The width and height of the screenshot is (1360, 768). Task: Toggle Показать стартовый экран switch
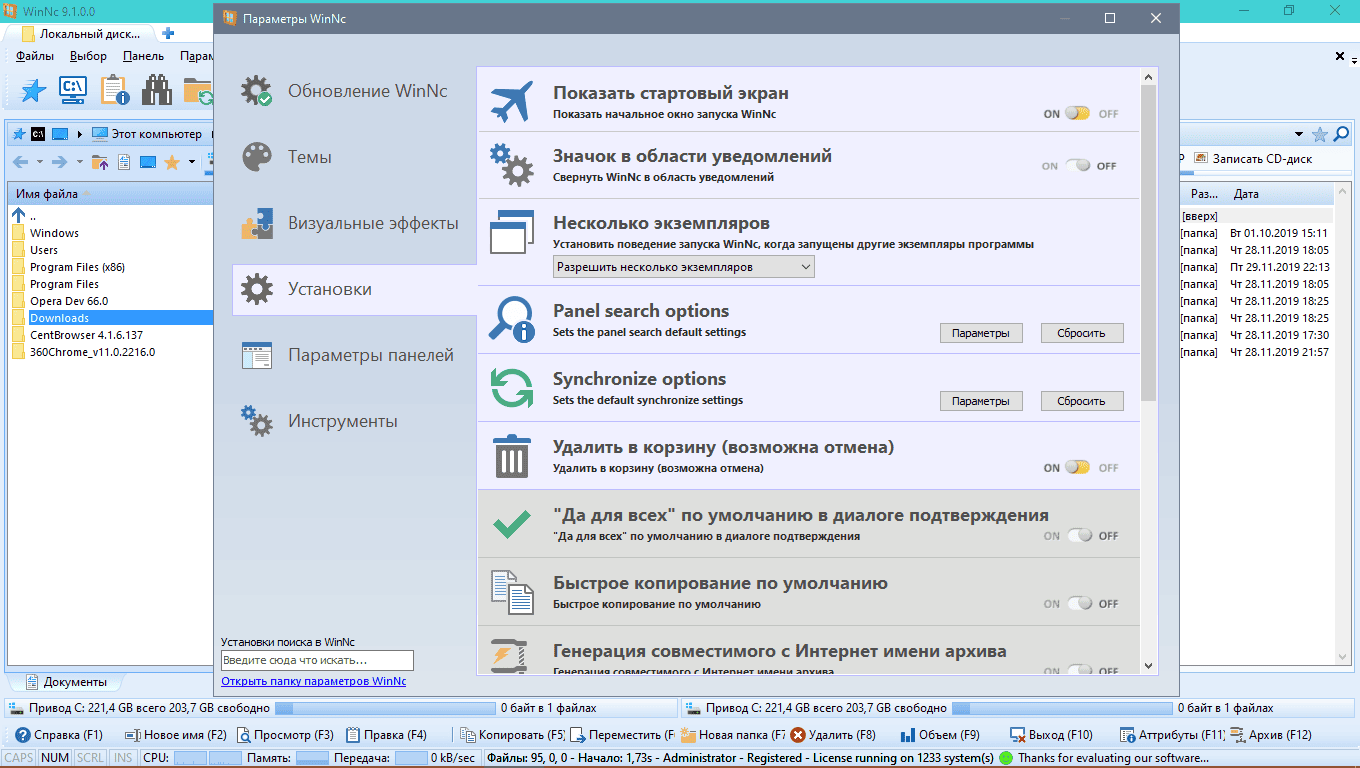[1077, 114]
